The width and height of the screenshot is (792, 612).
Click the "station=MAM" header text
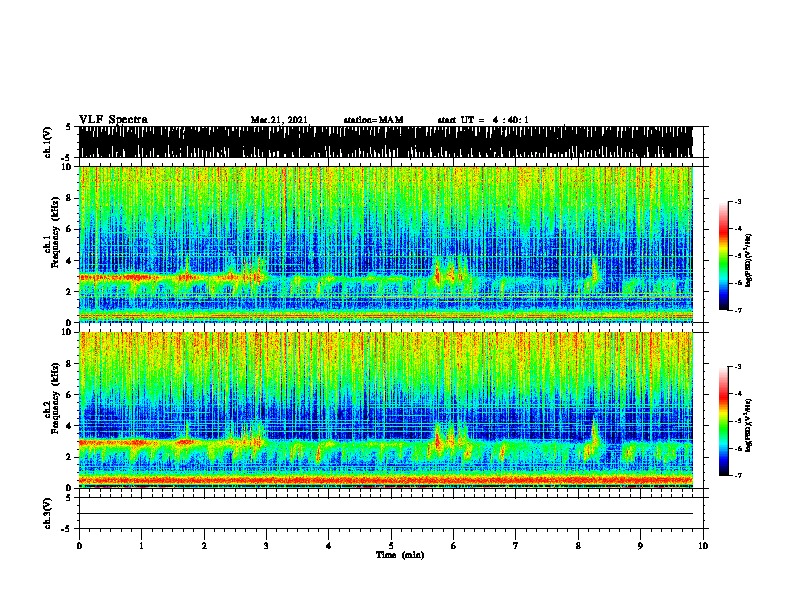374,120
